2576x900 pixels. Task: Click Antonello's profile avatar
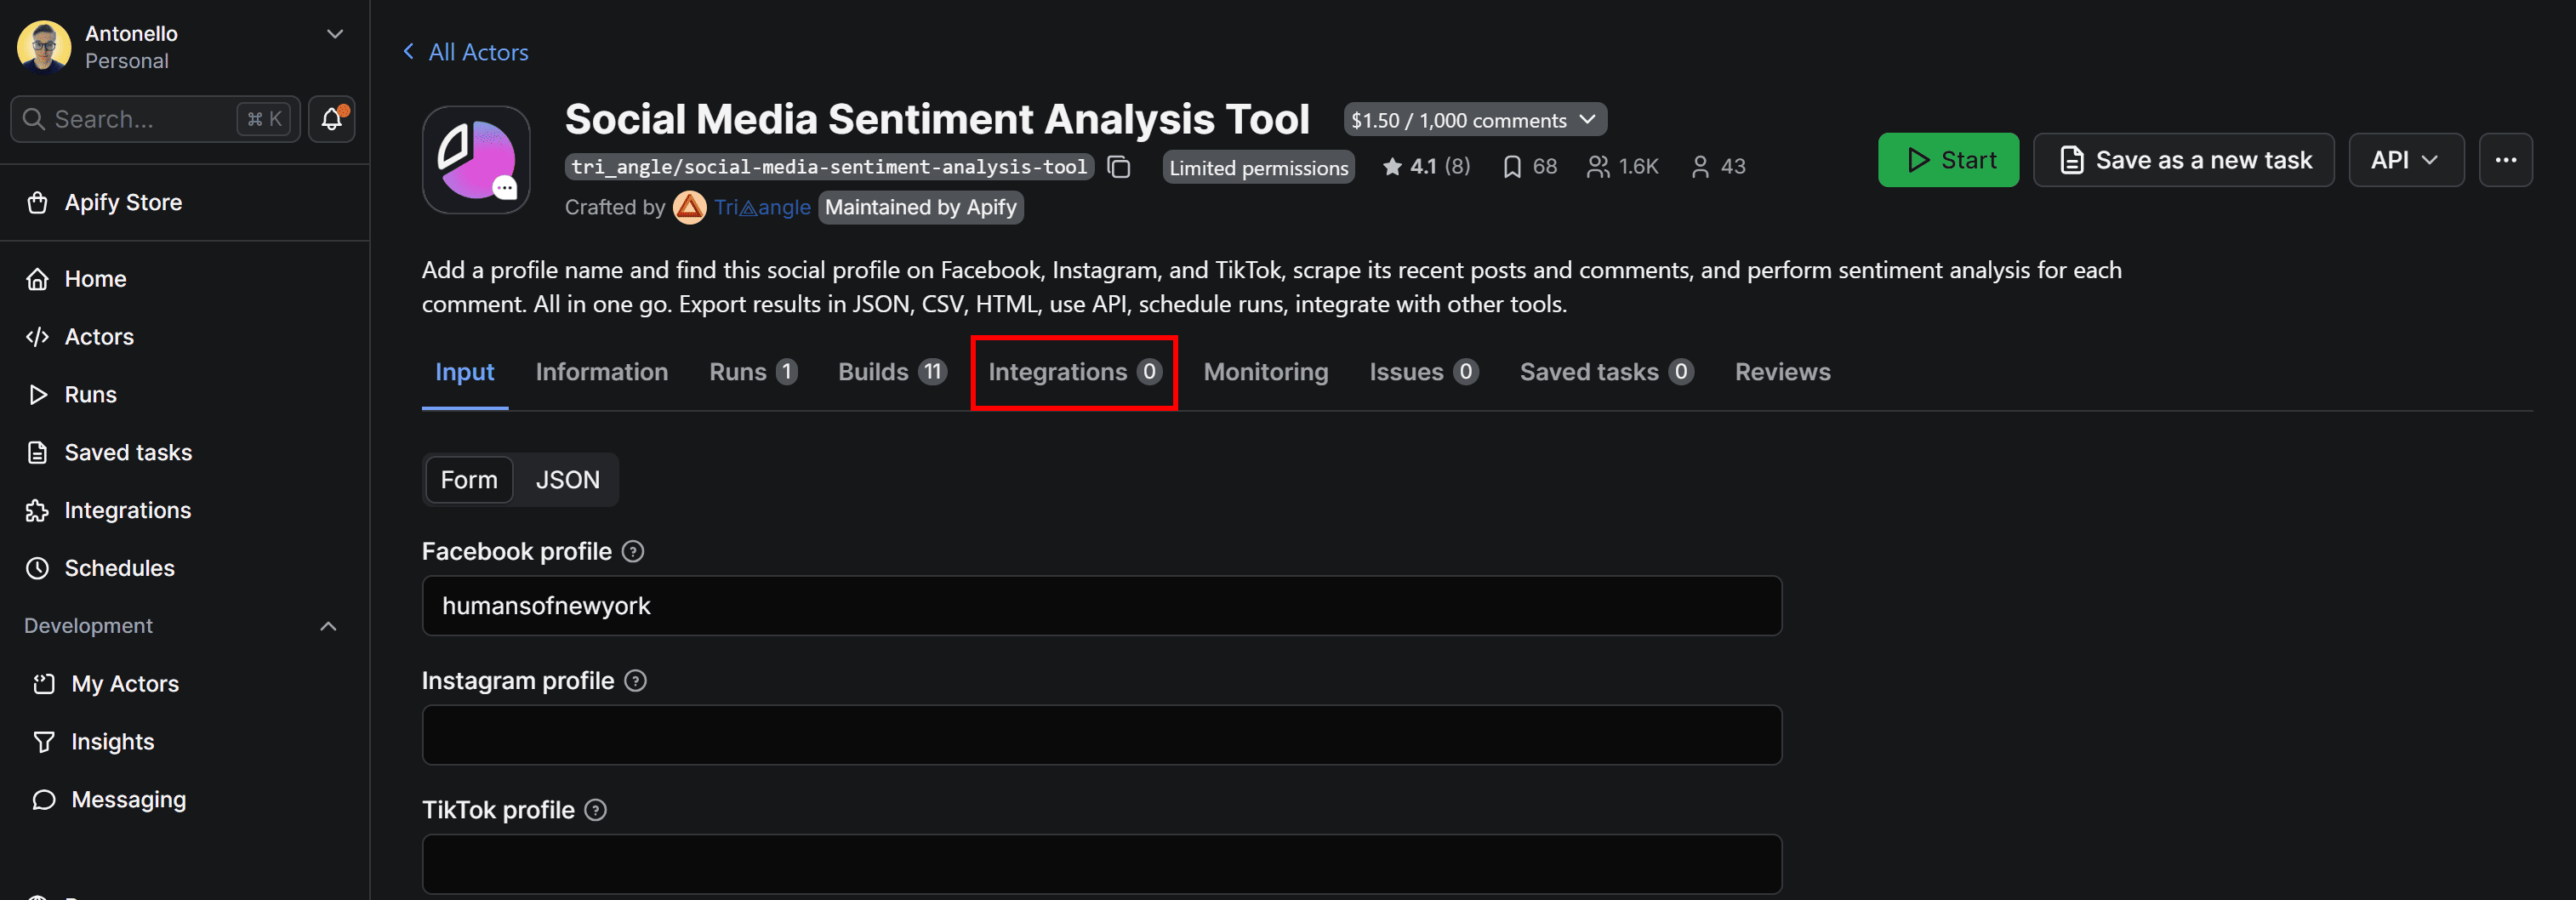tap(44, 47)
